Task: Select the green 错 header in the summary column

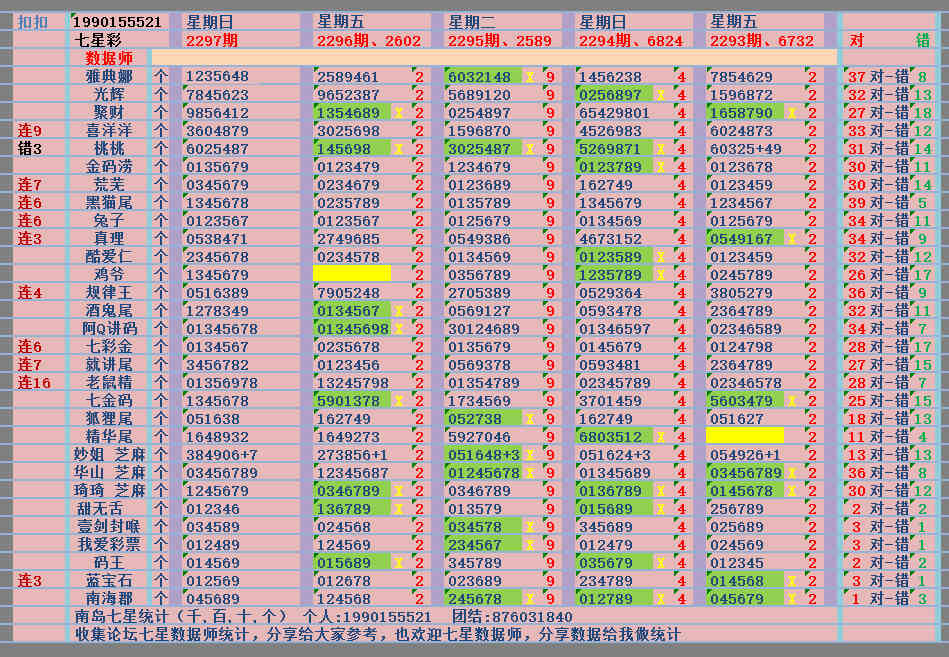Action: pos(922,41)
